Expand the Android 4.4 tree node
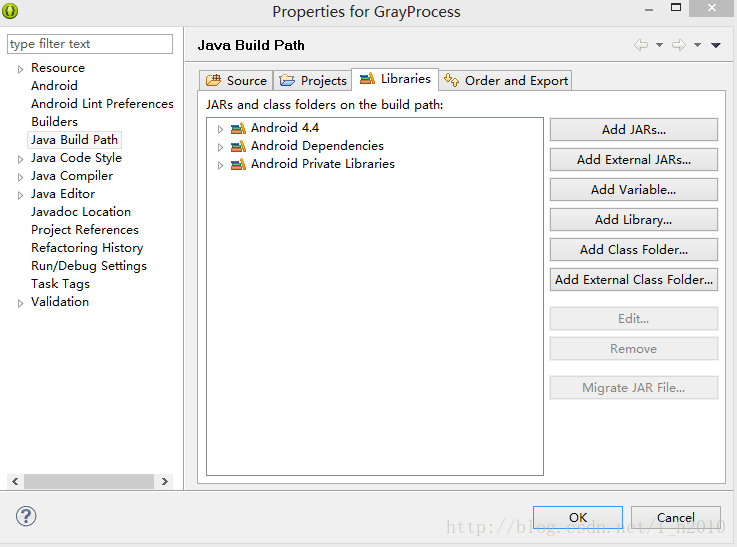 click(220, 129)
